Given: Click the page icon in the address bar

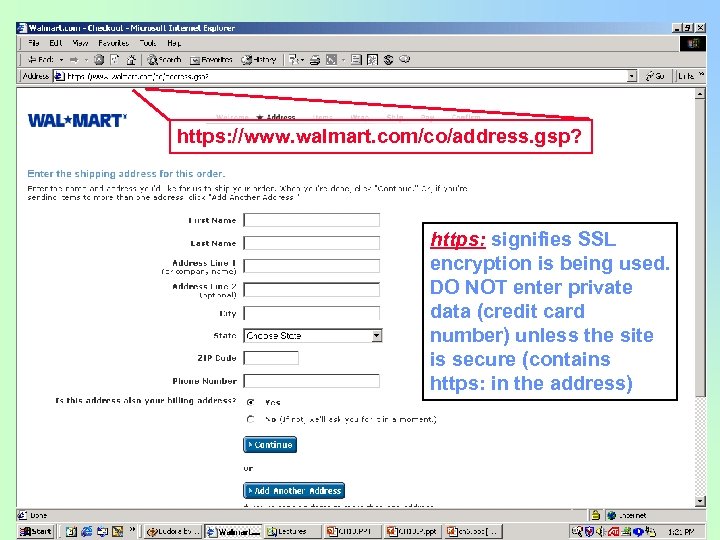Looking at the screenshot, I should (x=59, y=76).
